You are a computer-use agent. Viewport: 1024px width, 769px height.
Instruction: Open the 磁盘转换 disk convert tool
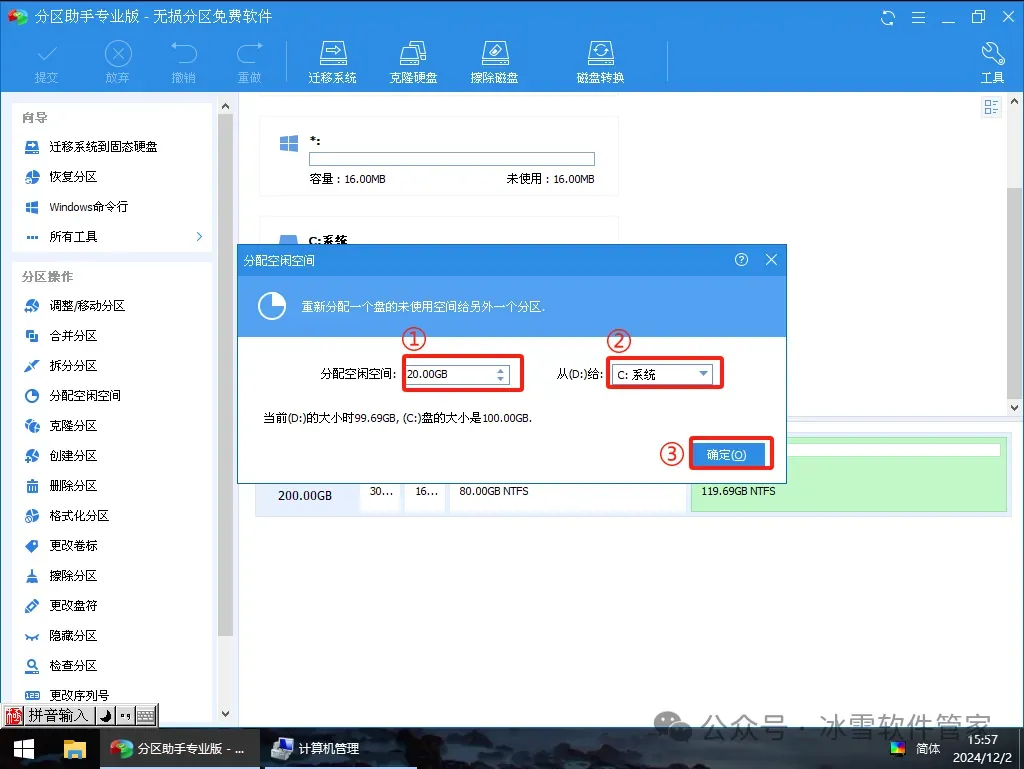600,63
